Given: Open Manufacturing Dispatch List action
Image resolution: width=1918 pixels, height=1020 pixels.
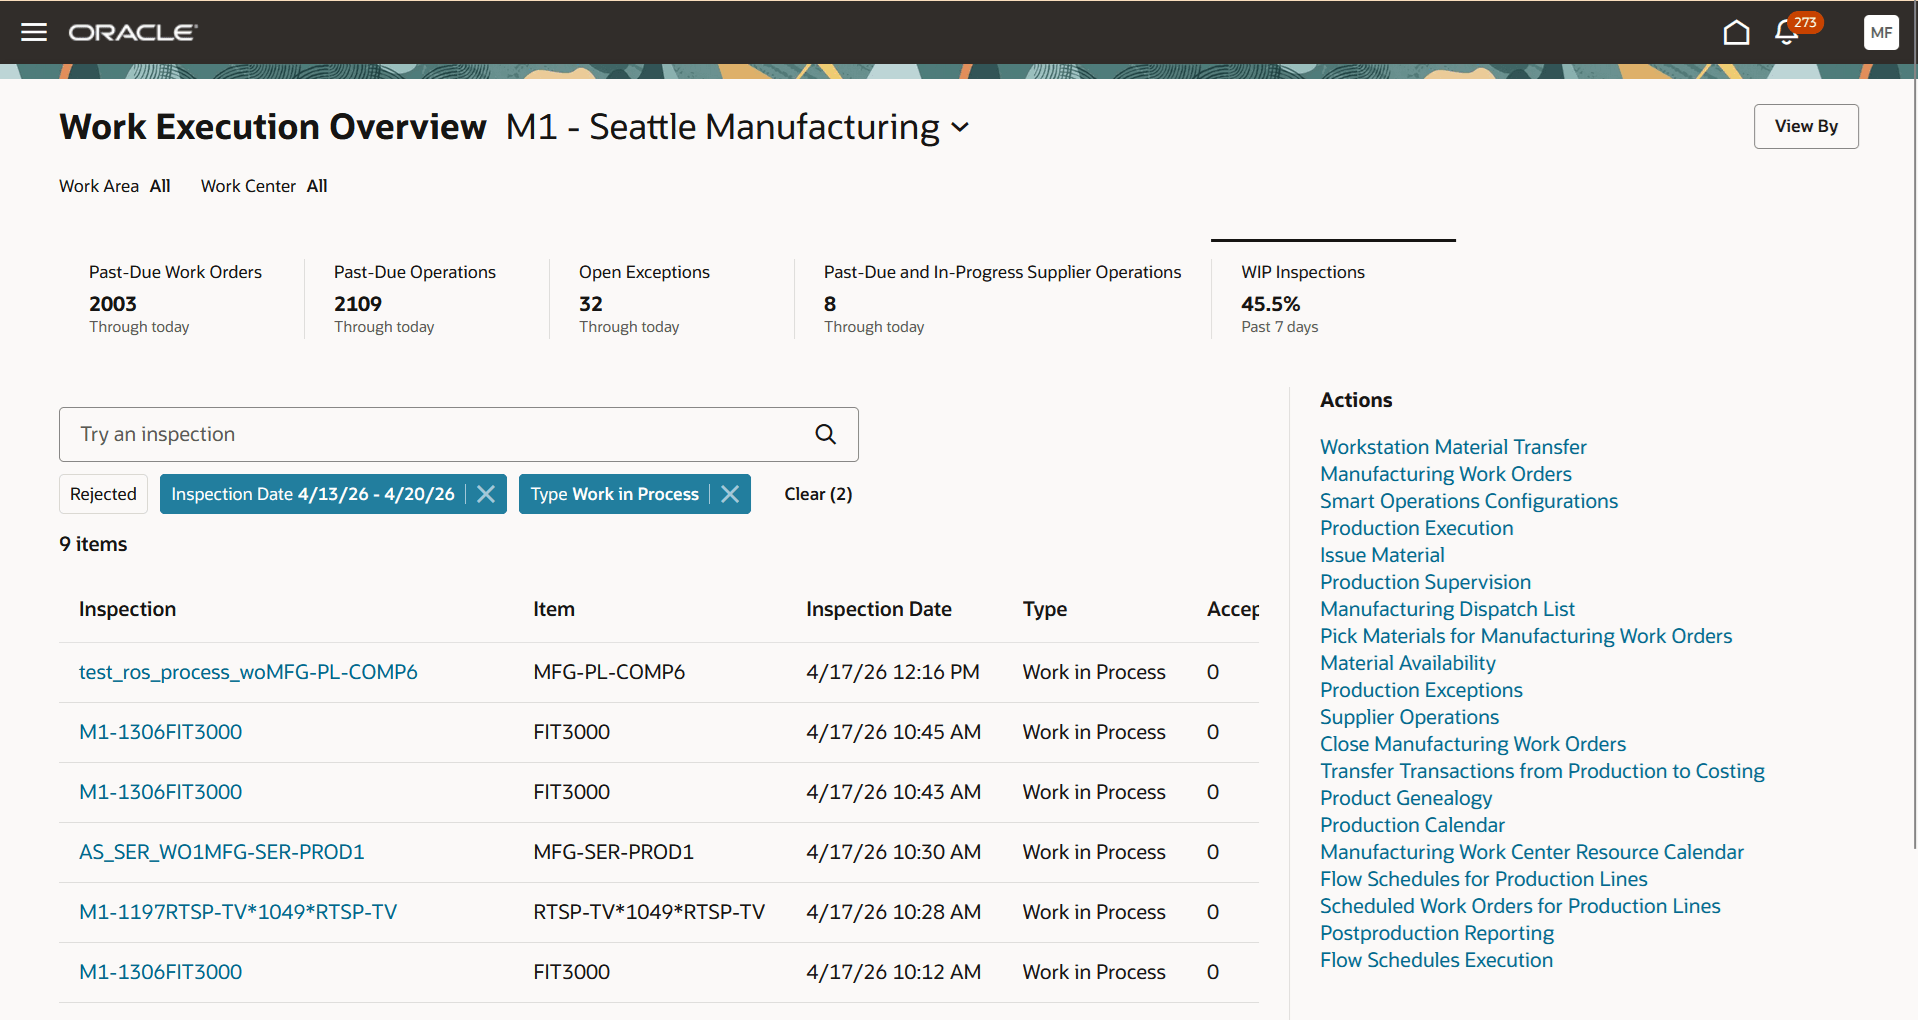Looking at the screenshot, I should click(1447, 609).
